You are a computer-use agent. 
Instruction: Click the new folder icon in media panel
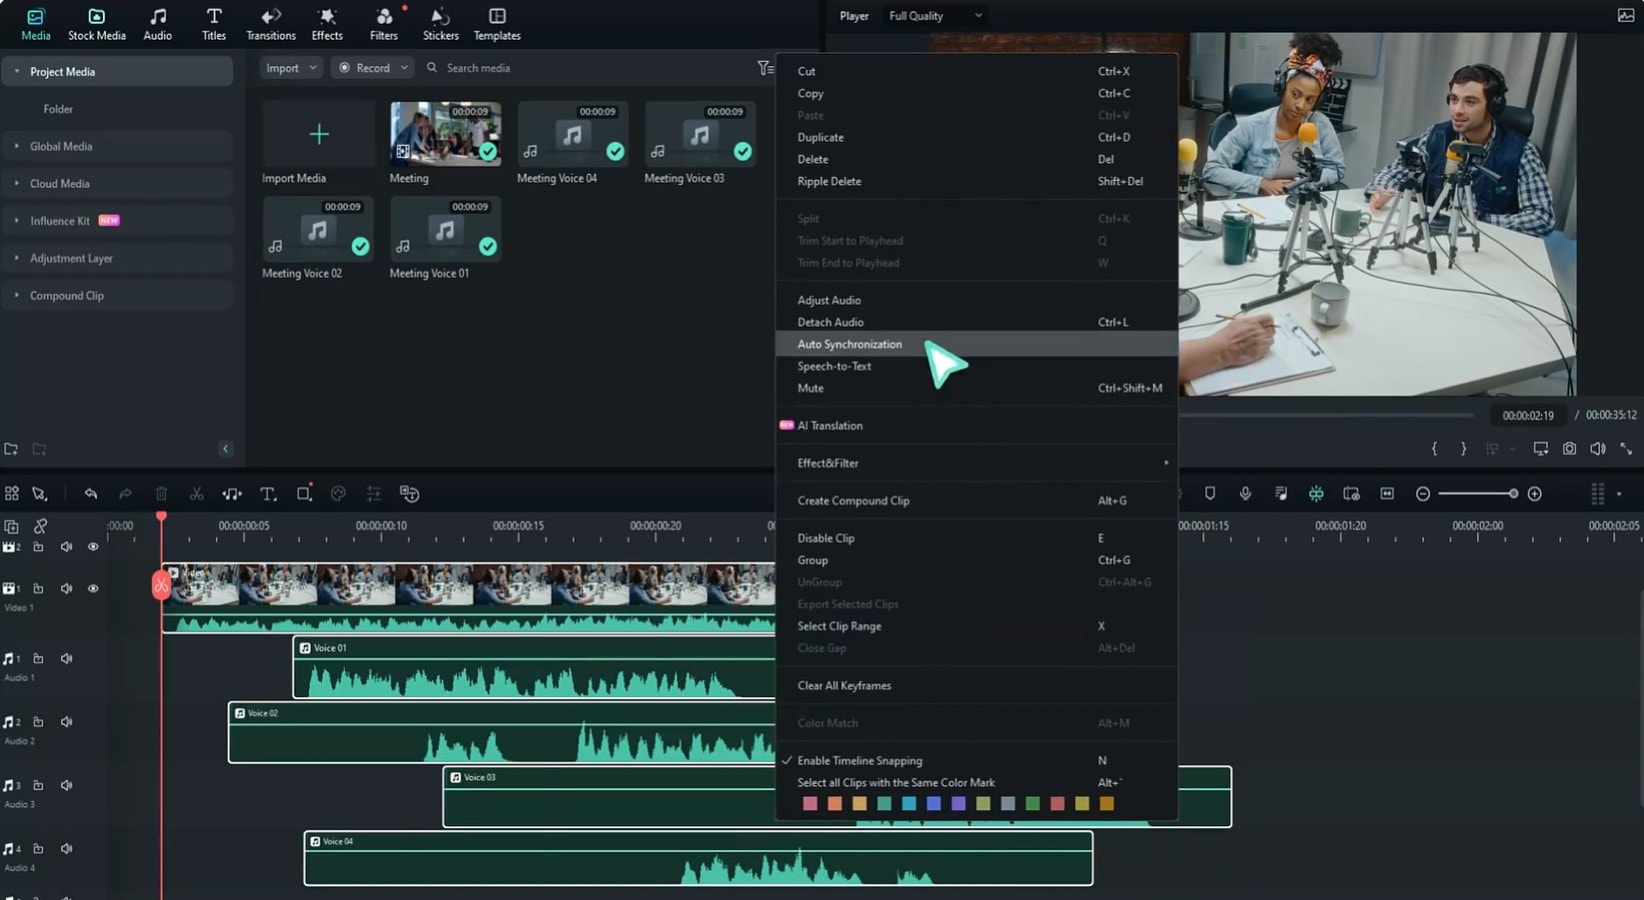[x=11, y=449]
